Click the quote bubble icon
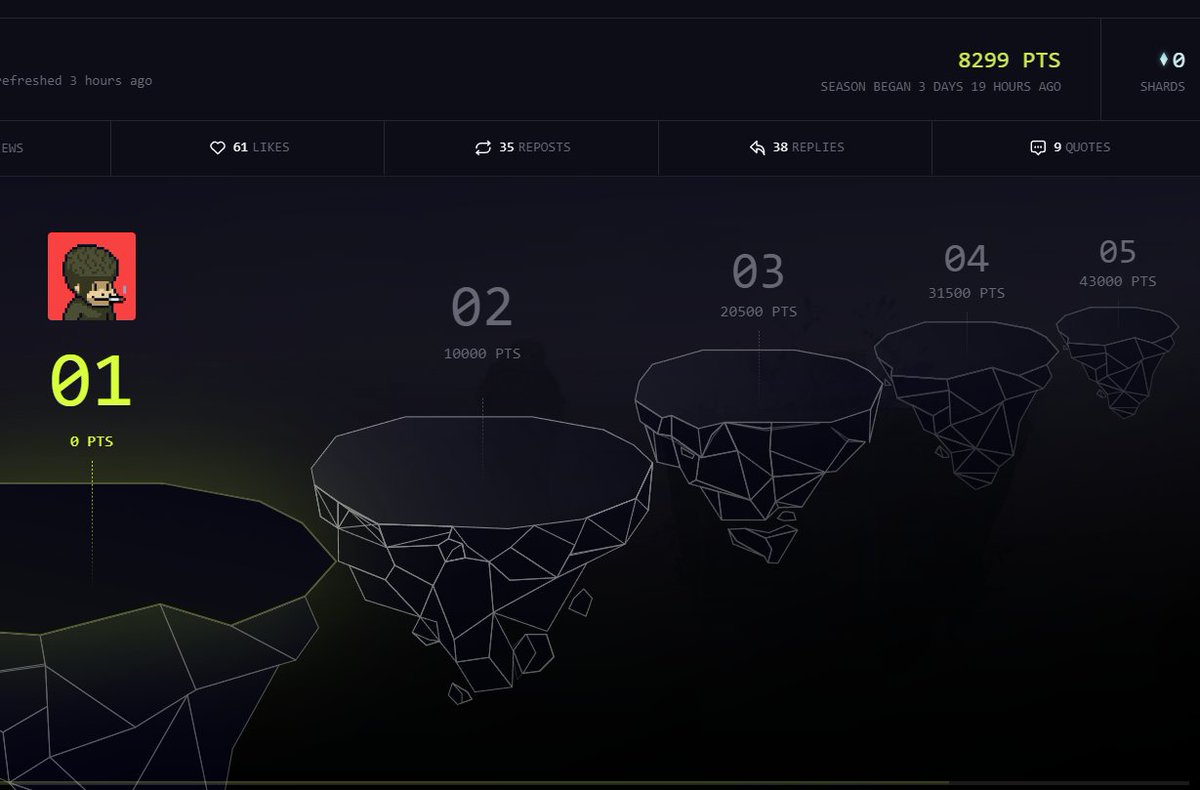 point(1038,147)
